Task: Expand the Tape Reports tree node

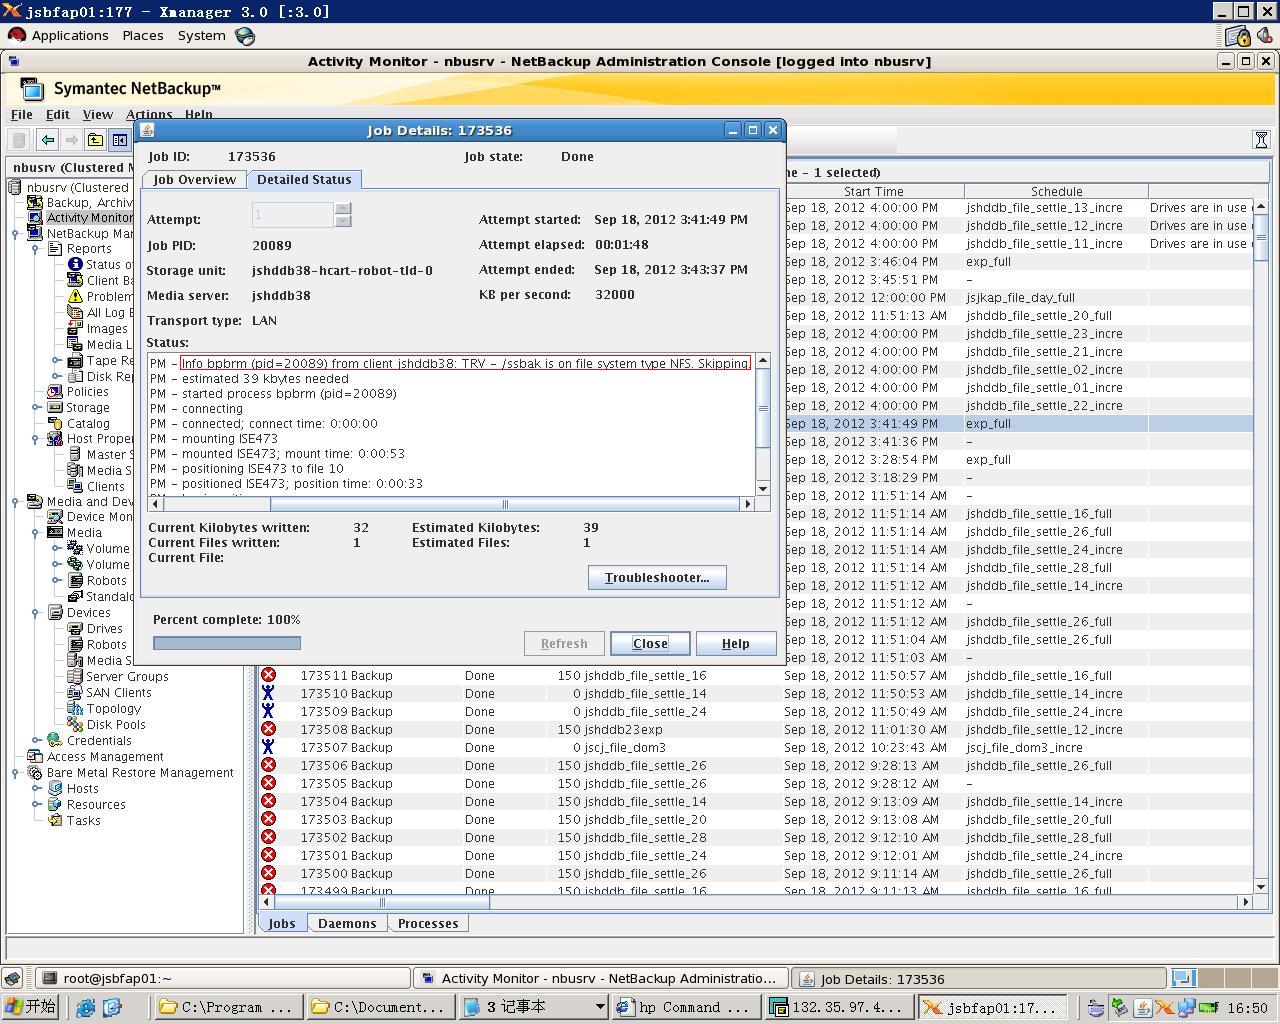Action: (x=56, y=360)
